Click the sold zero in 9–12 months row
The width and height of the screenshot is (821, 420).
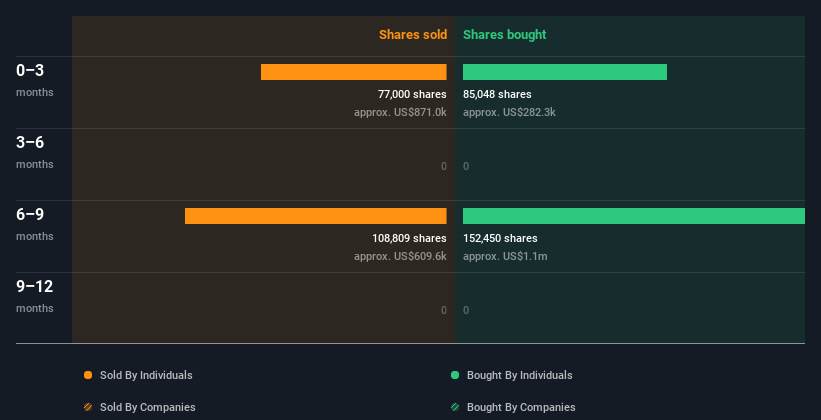[444, 310]
